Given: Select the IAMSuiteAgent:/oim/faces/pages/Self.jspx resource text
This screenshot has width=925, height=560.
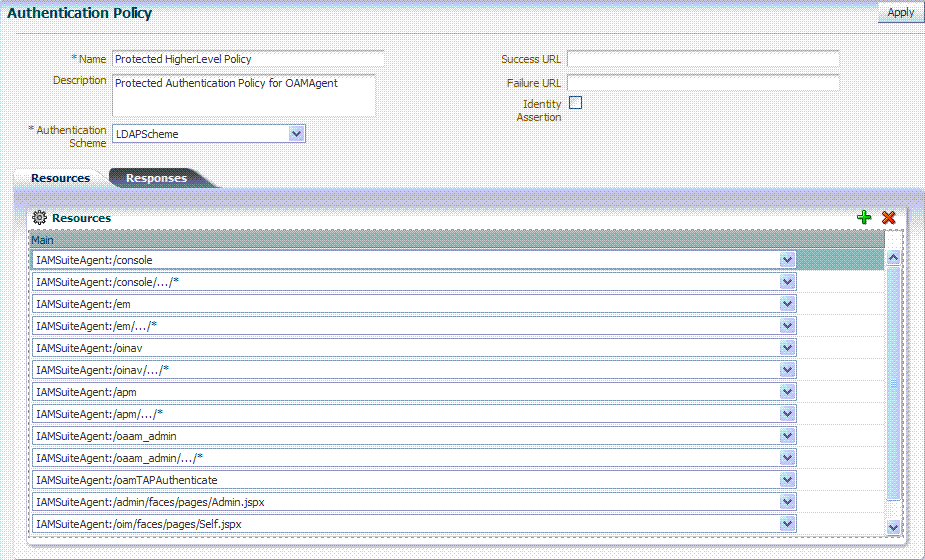Looking at the screenshot, I should (x=139, y=524).
